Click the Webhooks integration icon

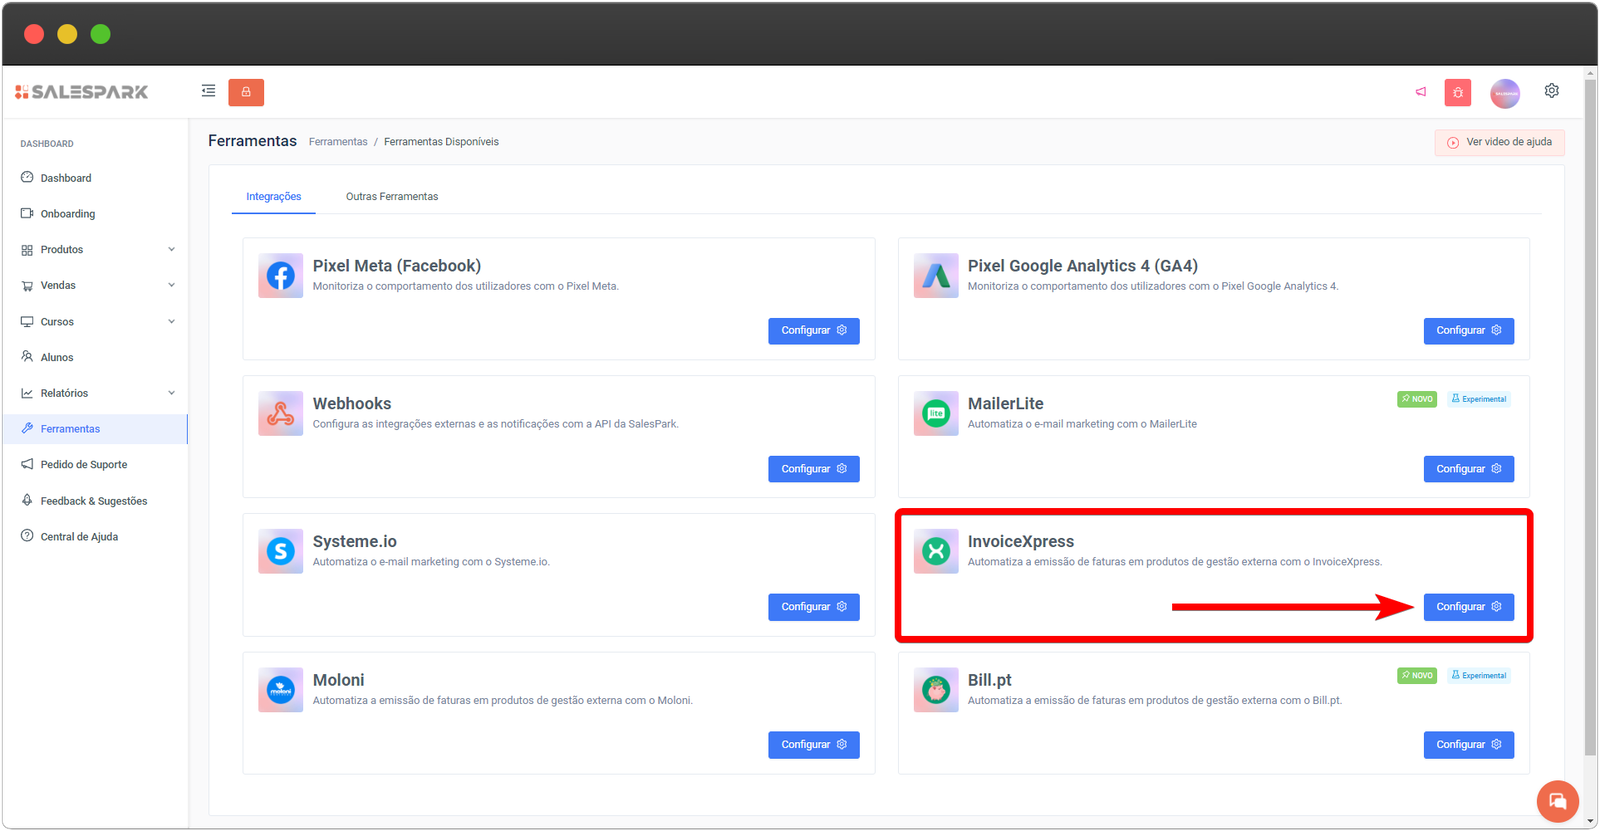(280, 414)
